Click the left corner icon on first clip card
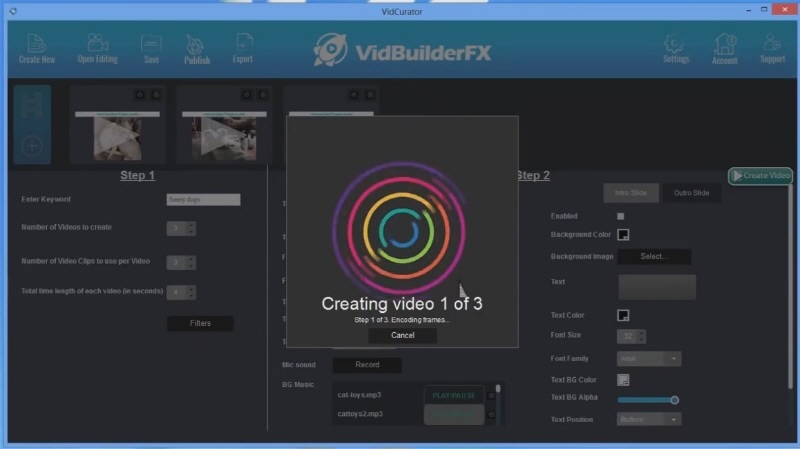 [140, 95]
